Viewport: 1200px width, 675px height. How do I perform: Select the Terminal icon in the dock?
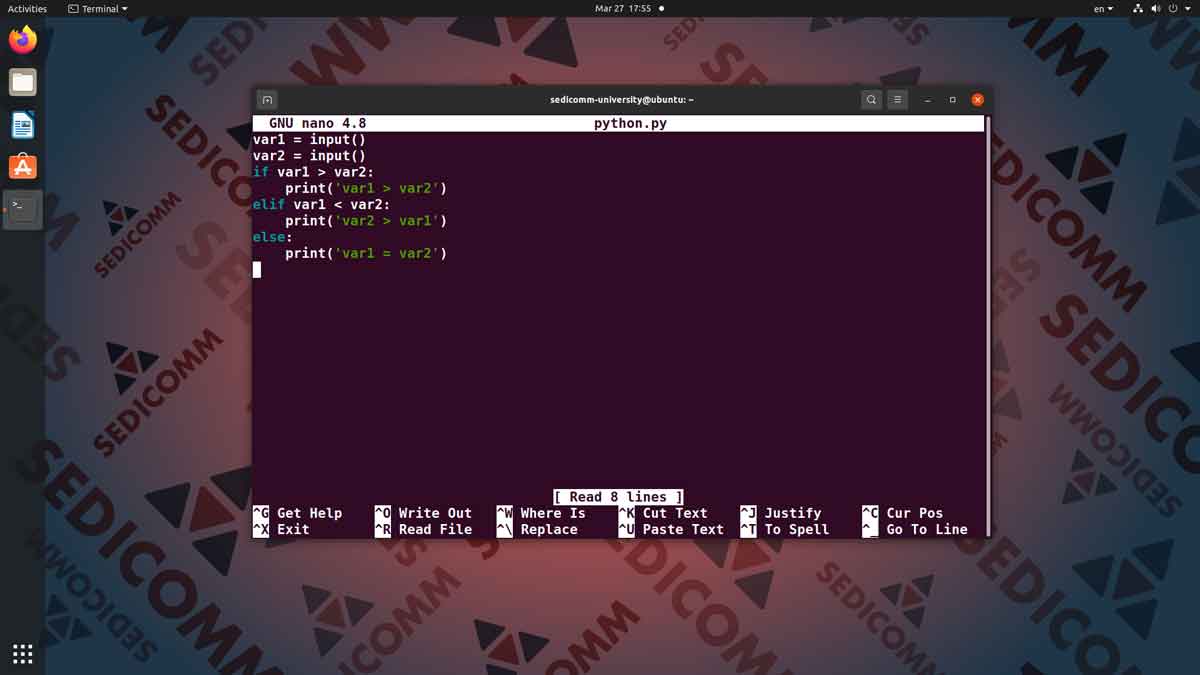tap(23, 209)
